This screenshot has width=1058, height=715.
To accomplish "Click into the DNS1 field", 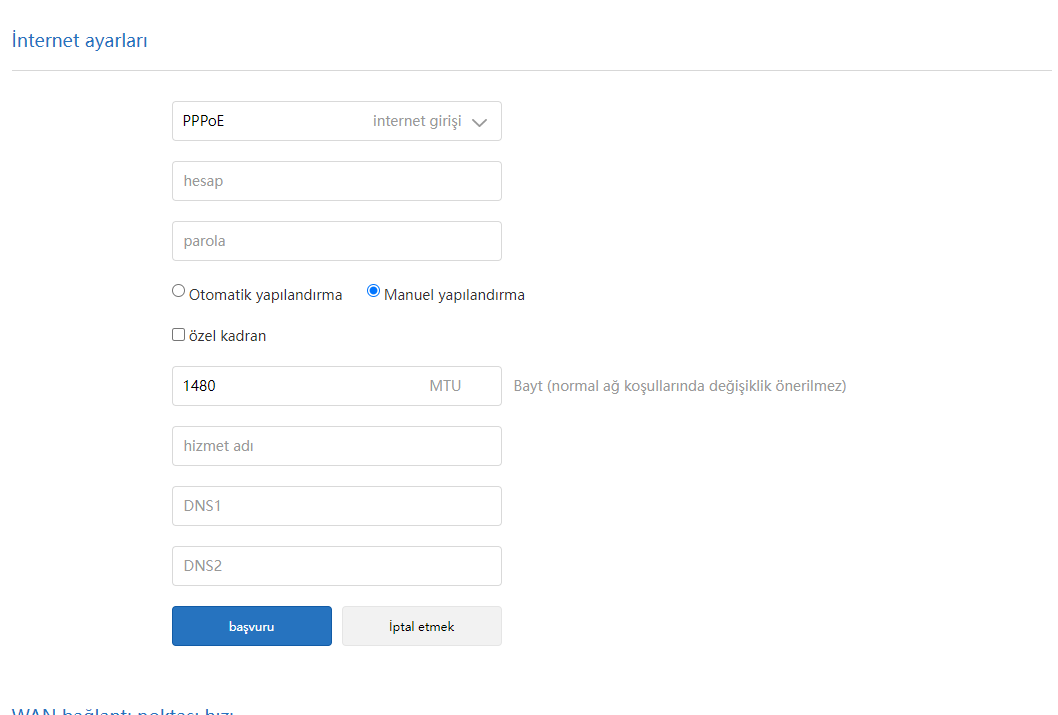I will pos(337,506).
